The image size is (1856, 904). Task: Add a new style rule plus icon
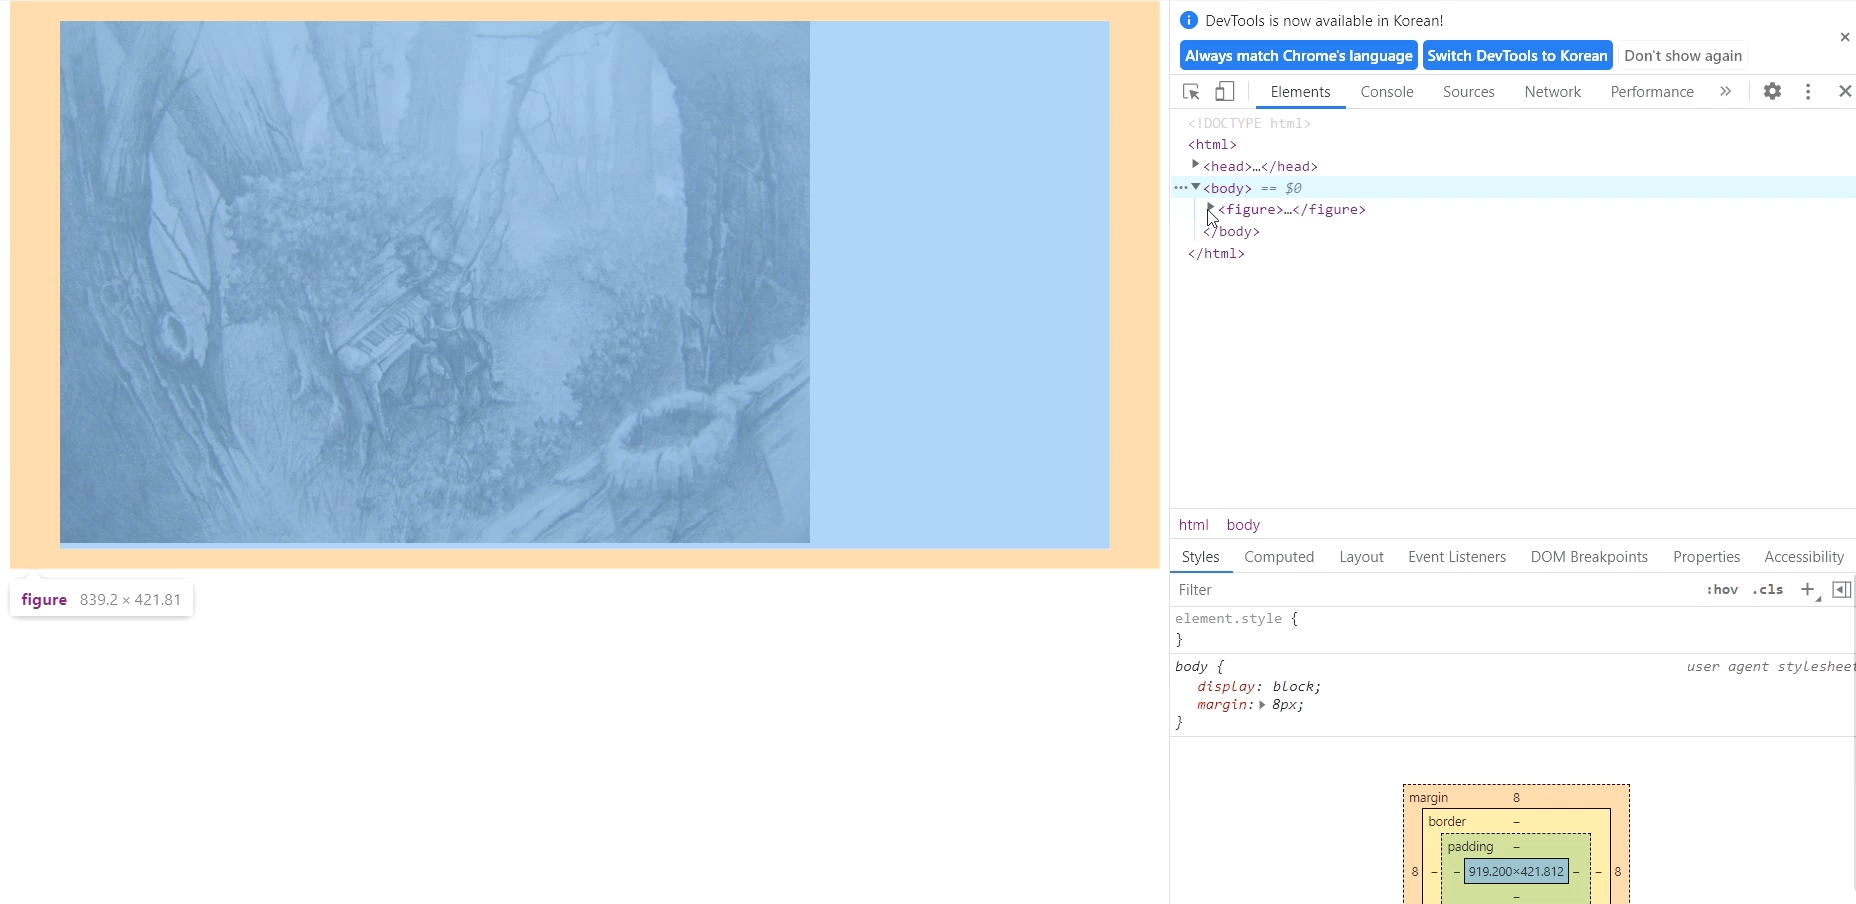(x=1808, y=590)
